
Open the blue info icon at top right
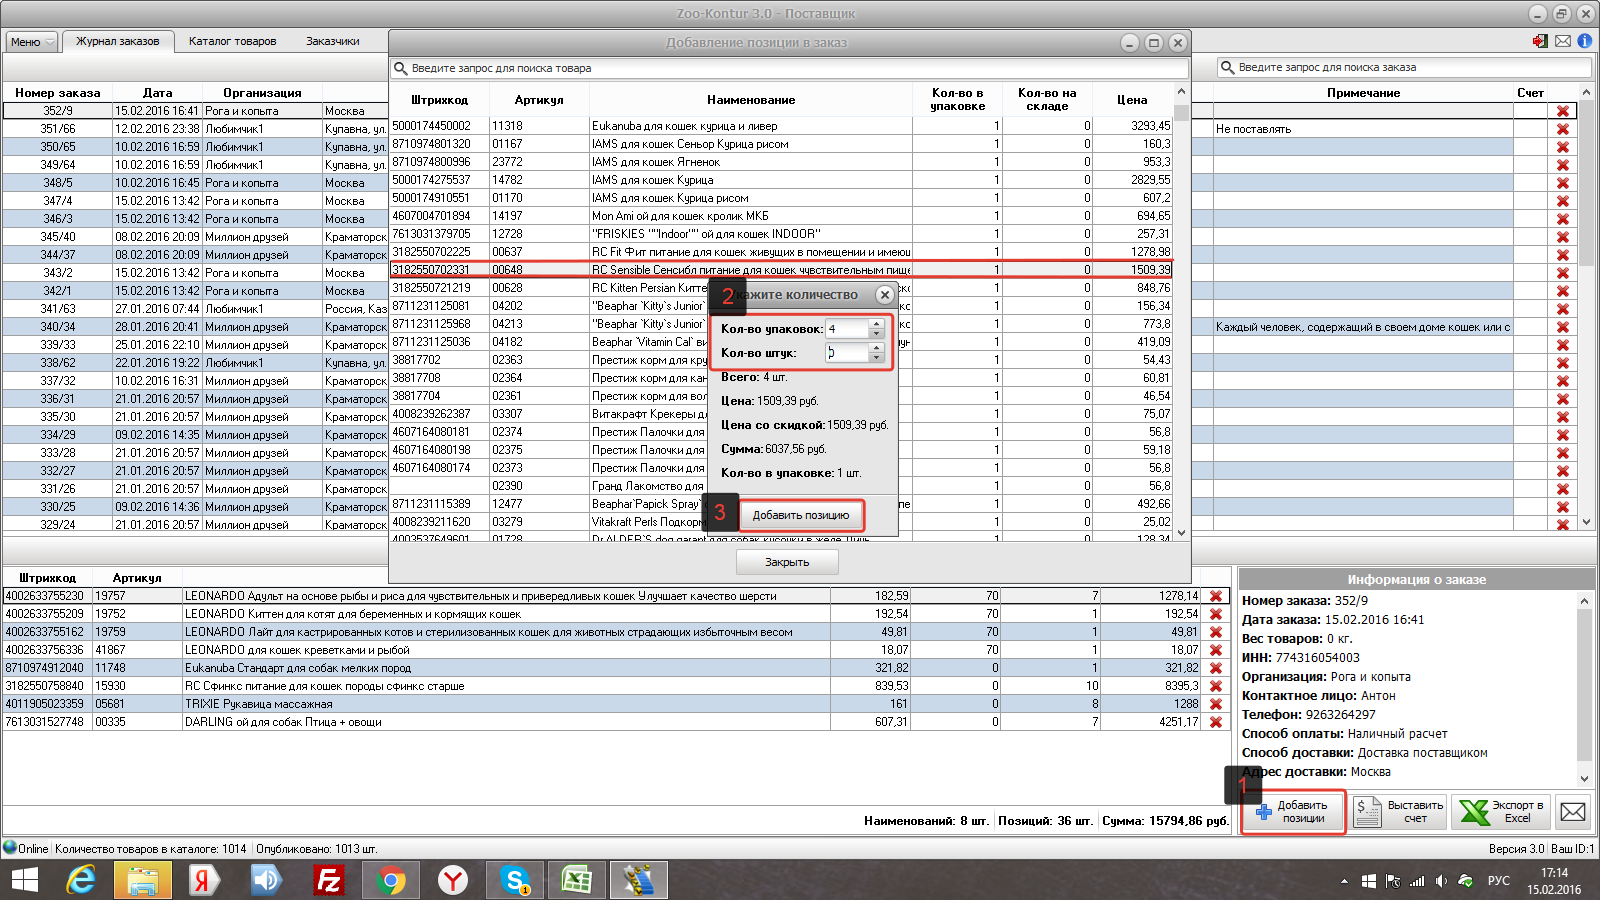tap(1585, 41)
